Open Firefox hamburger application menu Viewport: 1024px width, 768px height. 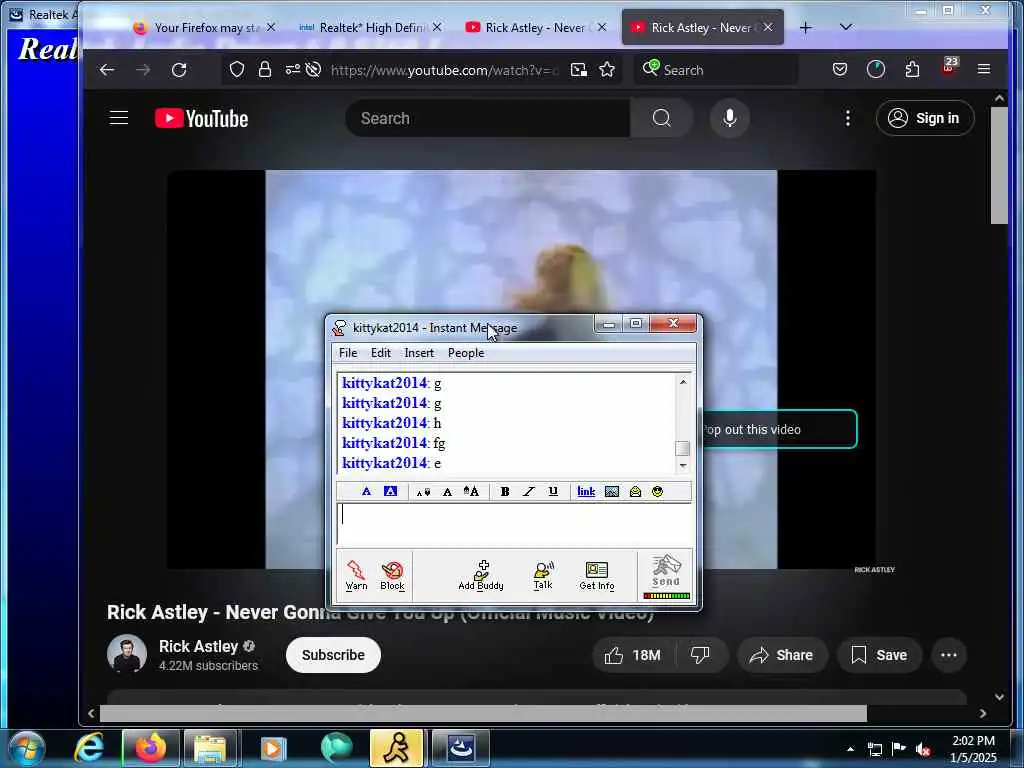[984, 69]
